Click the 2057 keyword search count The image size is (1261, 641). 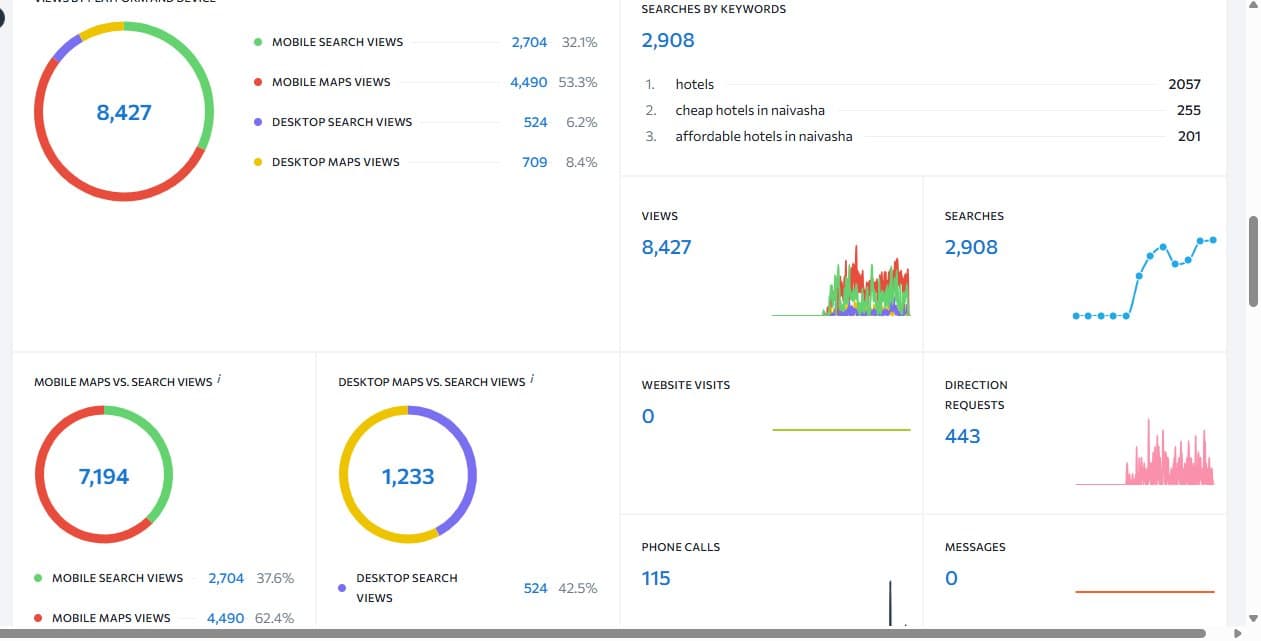click(x=1184, y=85)
